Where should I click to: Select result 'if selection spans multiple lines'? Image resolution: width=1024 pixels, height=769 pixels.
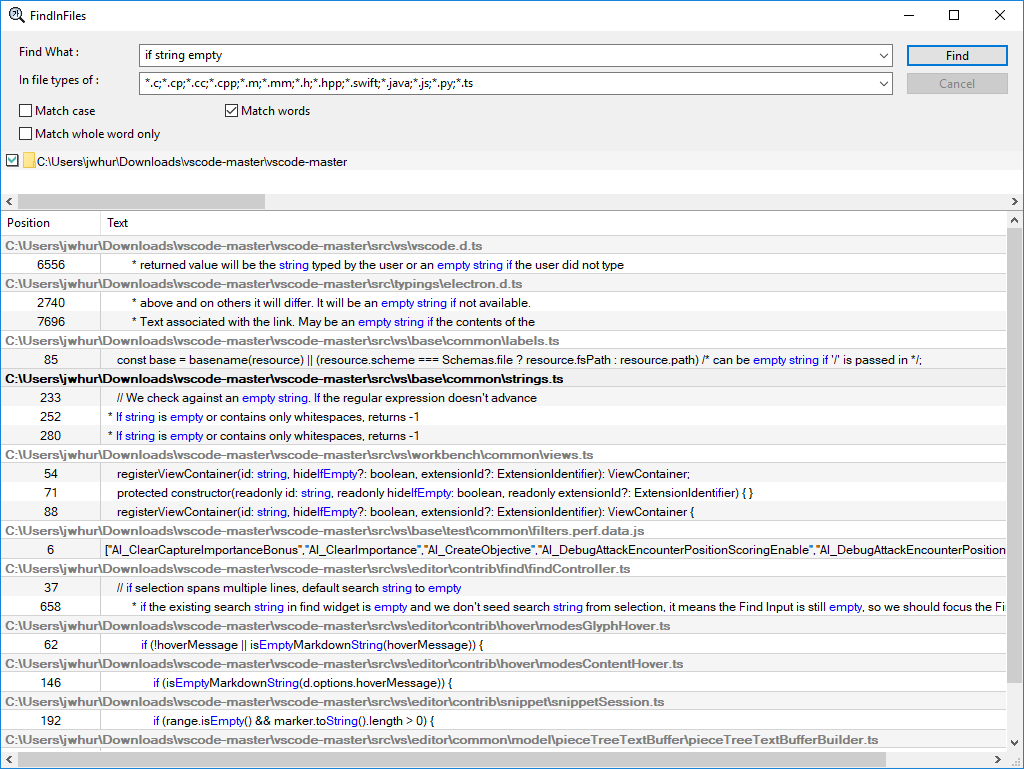(x=504, y=588)
